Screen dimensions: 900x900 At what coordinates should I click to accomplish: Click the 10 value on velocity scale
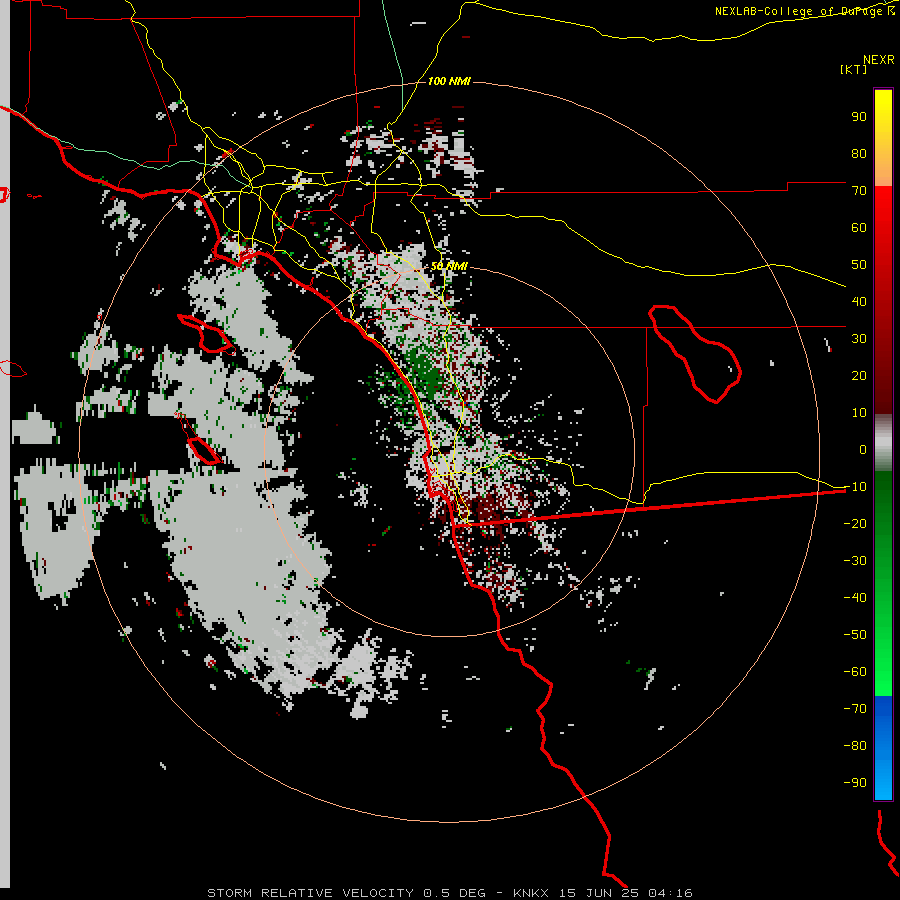859,413
